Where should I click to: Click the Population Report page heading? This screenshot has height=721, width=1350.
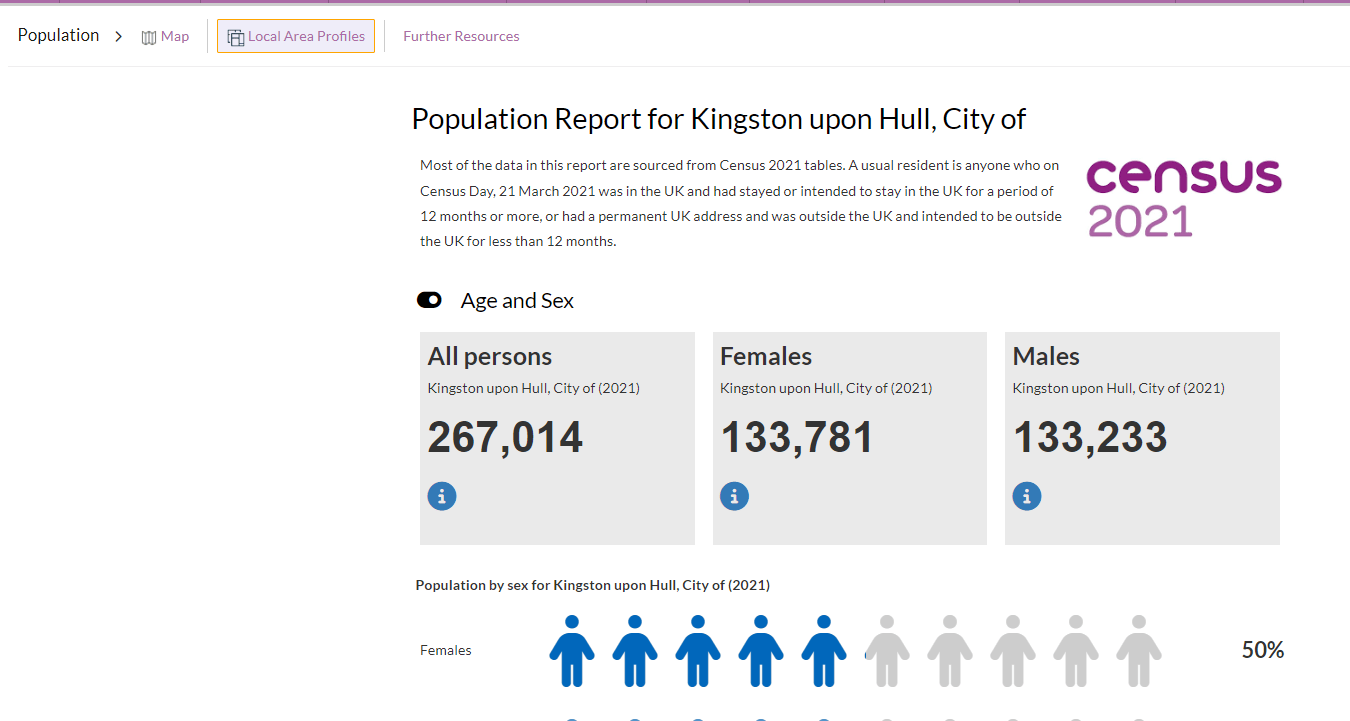pyautogui.click(x=718, y=119)
